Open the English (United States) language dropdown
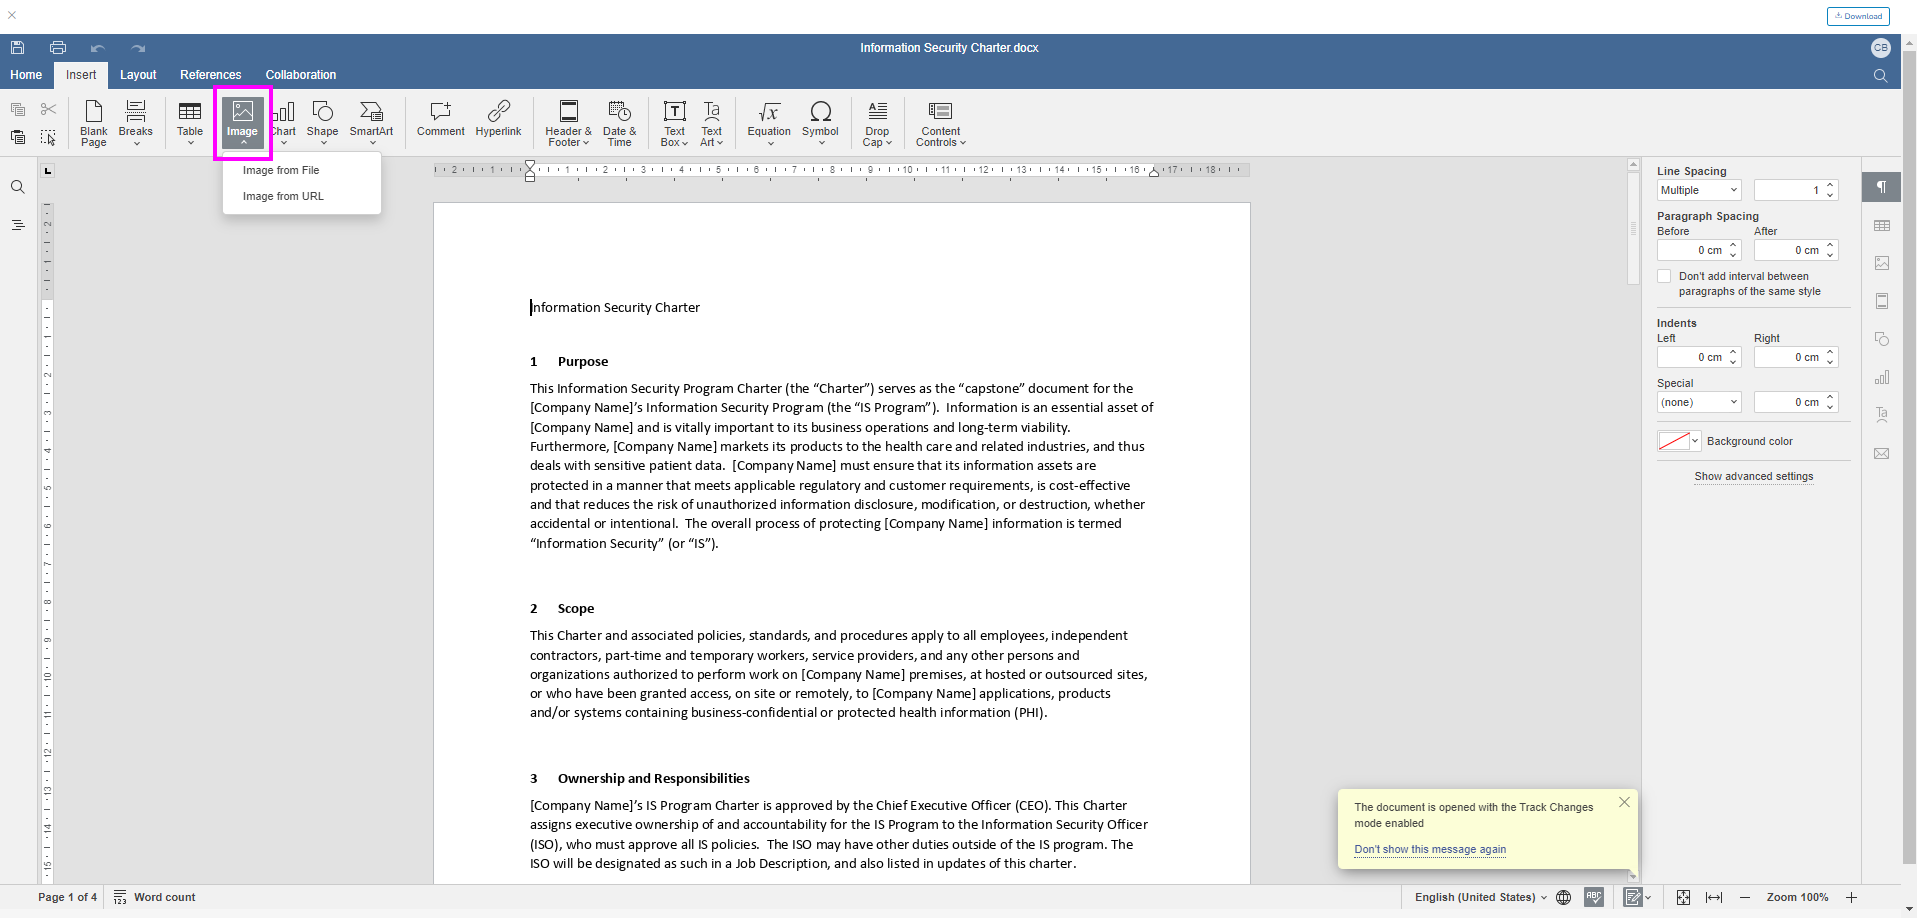Viewport: 1917px width, 918px height. coord(1480,897)
